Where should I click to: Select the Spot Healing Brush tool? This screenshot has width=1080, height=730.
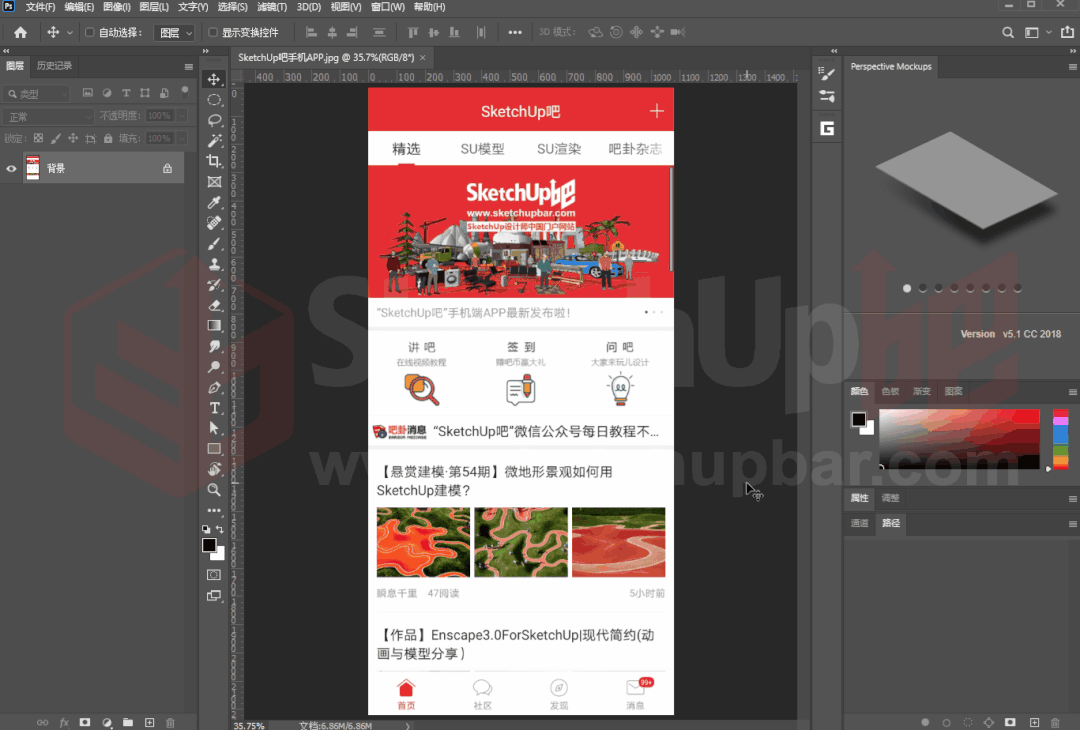click(x=214, y=223)
